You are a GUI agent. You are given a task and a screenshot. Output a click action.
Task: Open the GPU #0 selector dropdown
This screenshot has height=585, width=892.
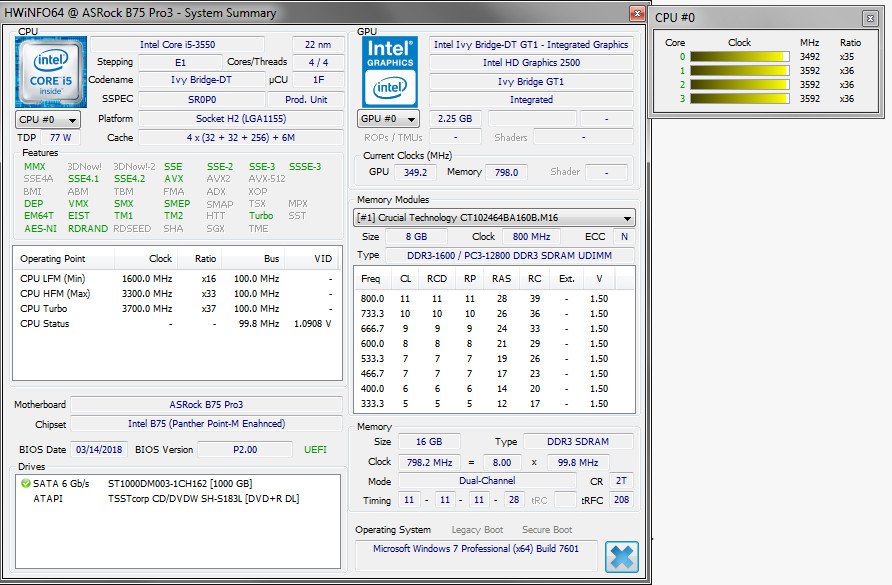(389, 119)
